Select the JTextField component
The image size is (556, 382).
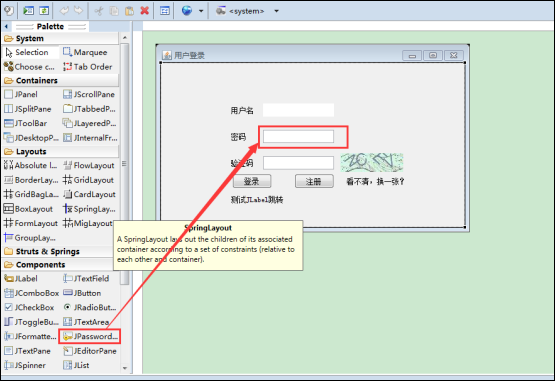(x=86, y=279)
